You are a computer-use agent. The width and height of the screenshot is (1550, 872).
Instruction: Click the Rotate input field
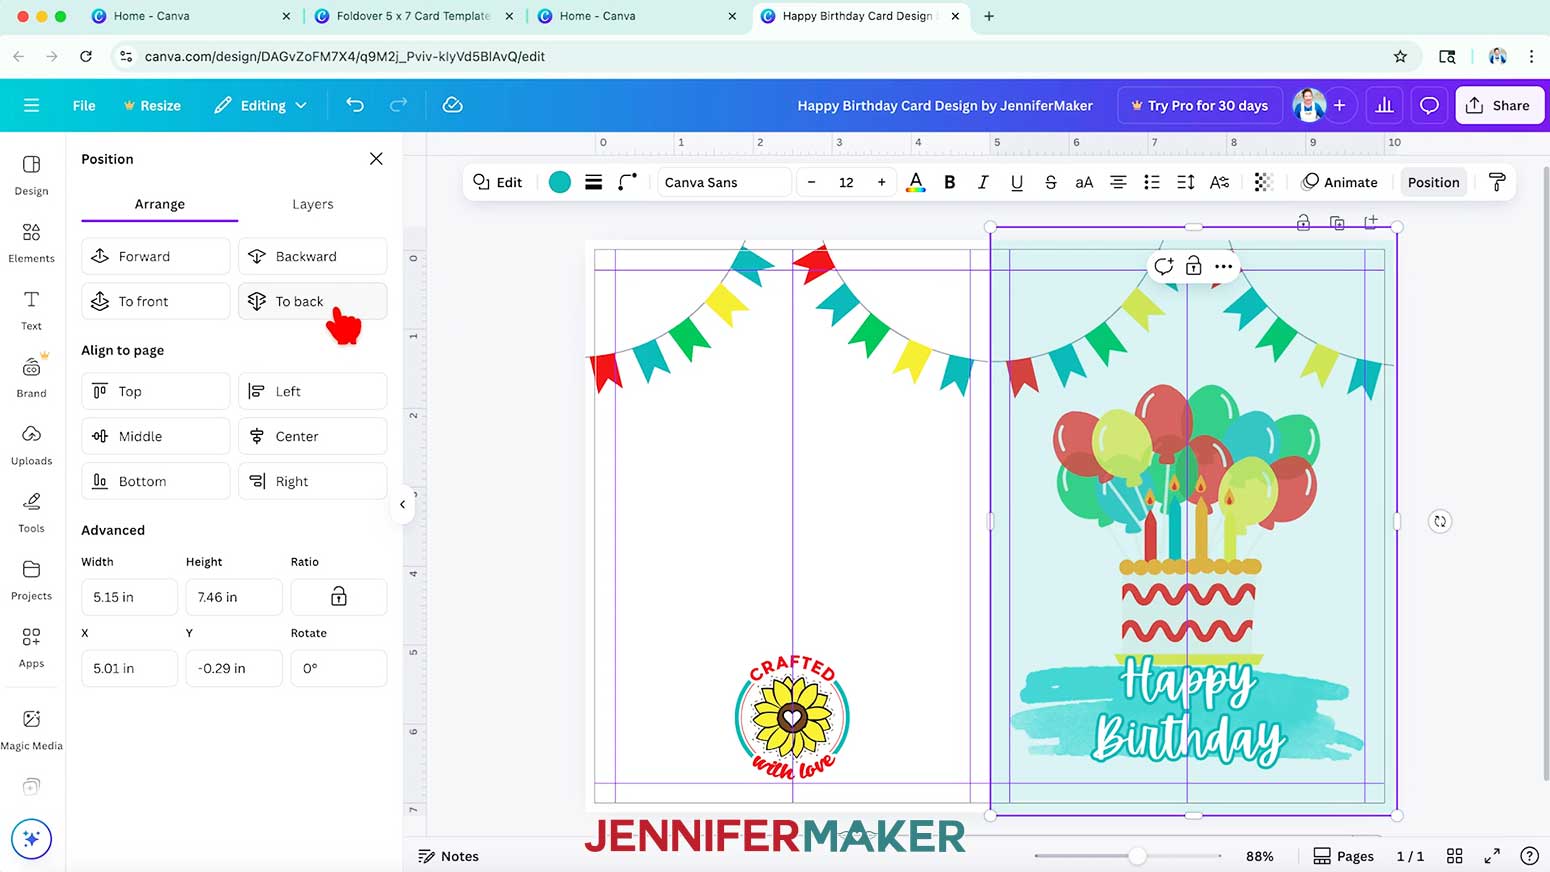[338, 668]
